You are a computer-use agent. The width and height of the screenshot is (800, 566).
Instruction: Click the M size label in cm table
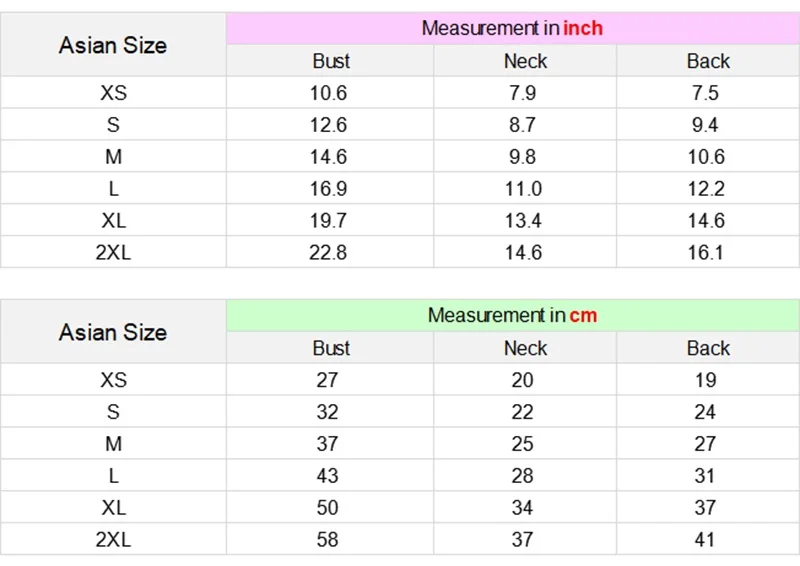click(x=113, y=444)
